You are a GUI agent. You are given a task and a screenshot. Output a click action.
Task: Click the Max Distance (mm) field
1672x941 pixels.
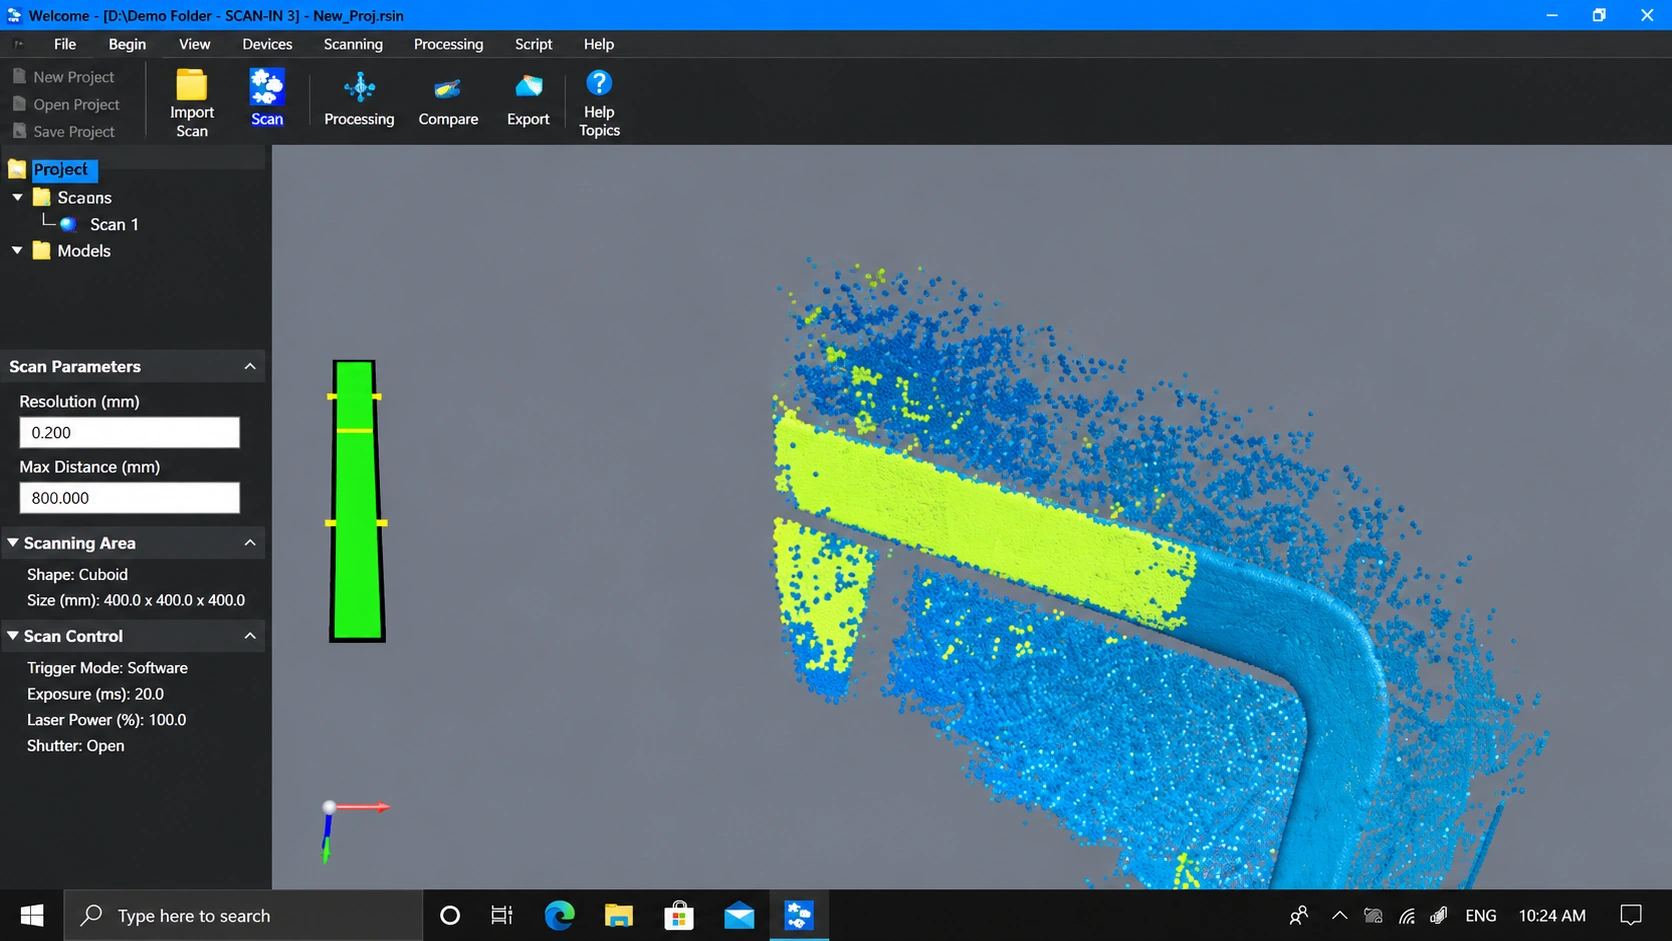pos(130,498)
